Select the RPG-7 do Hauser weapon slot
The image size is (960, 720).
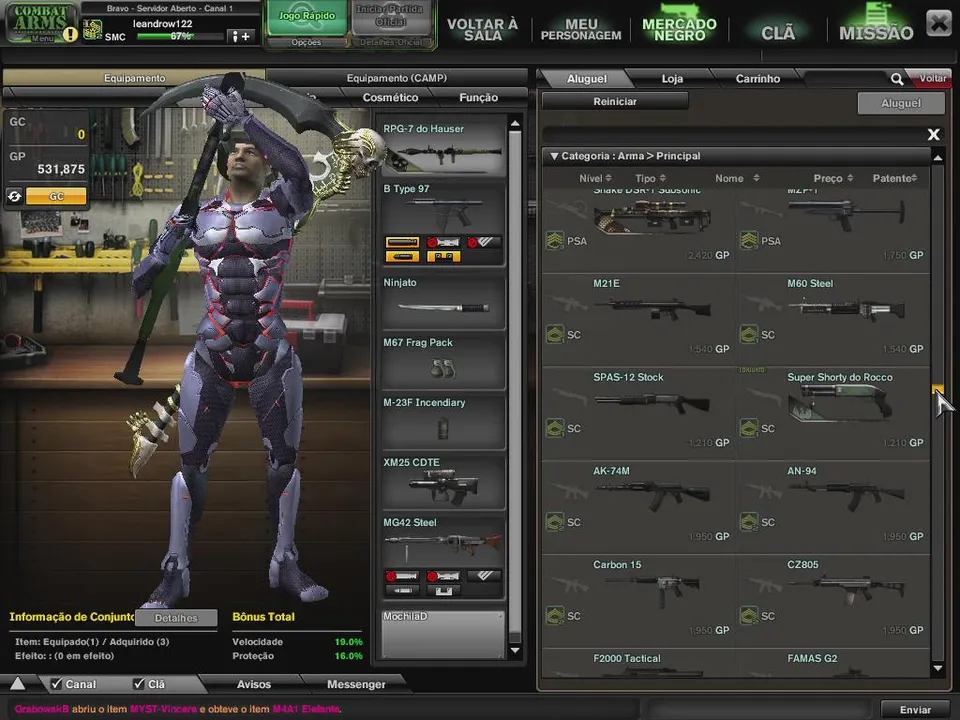(442, 147)
